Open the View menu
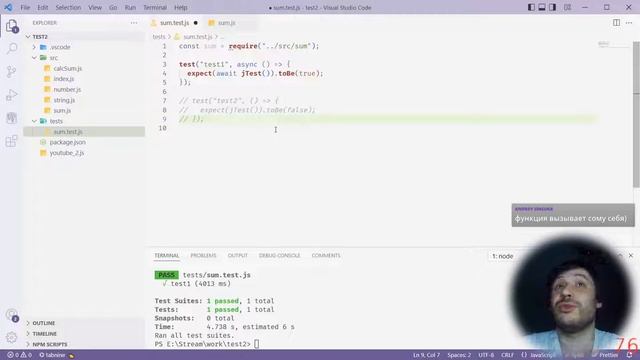 pyautogui.click(x=95, y=7)
